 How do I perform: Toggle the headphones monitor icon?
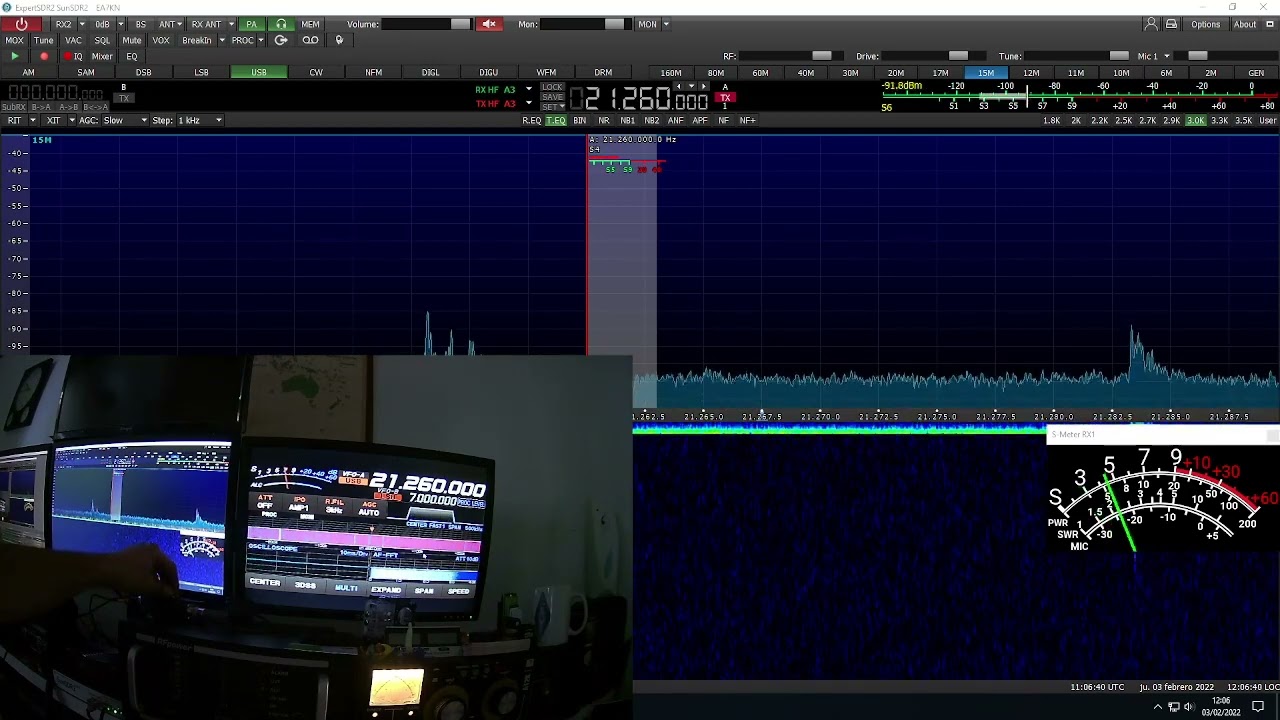tap(281, 24)
